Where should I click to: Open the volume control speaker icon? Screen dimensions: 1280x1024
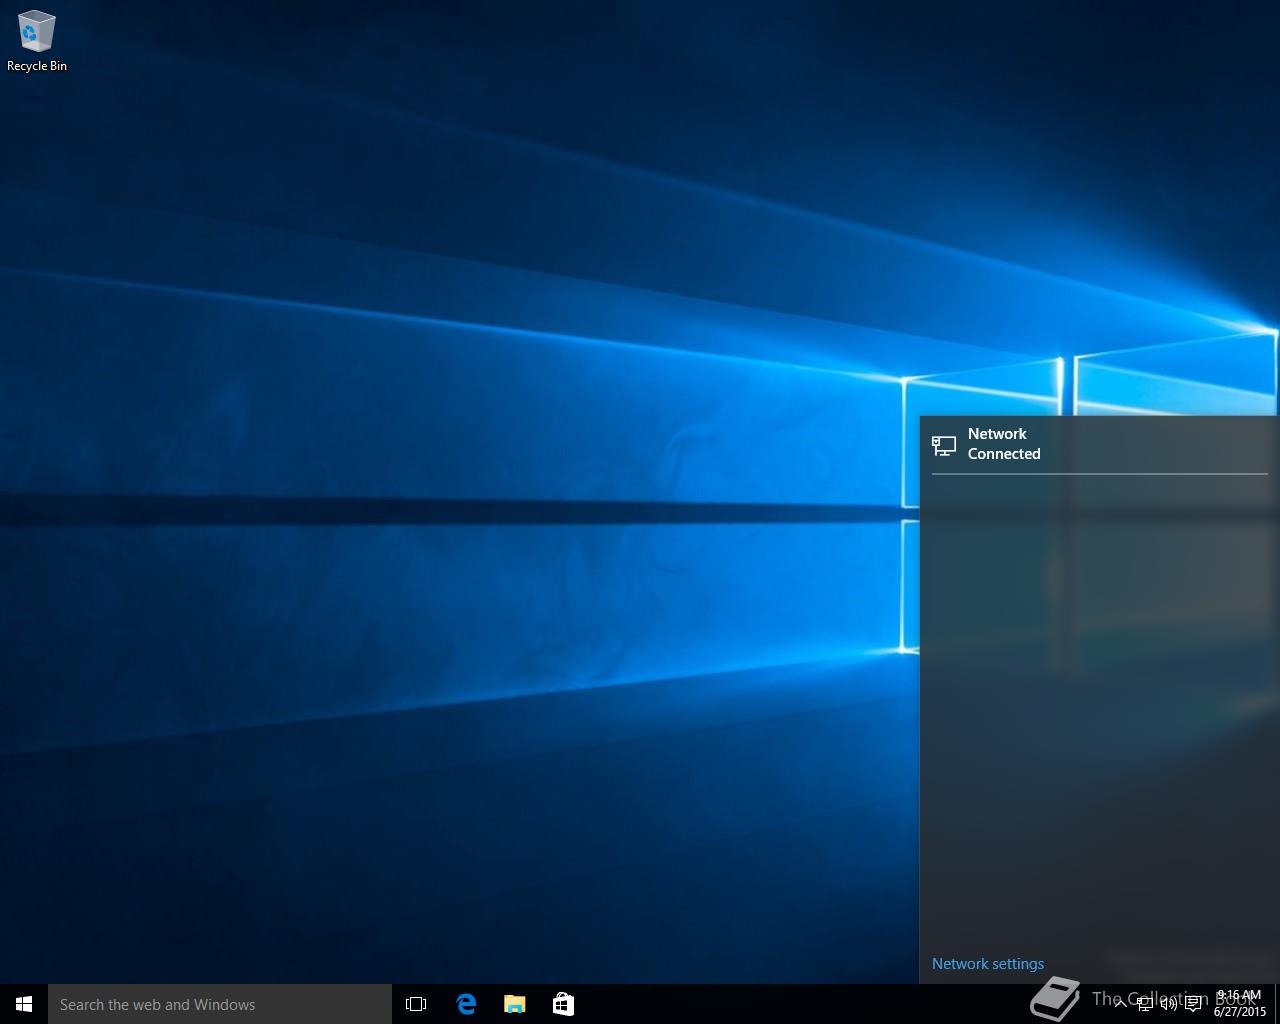pos(1168,1004)
